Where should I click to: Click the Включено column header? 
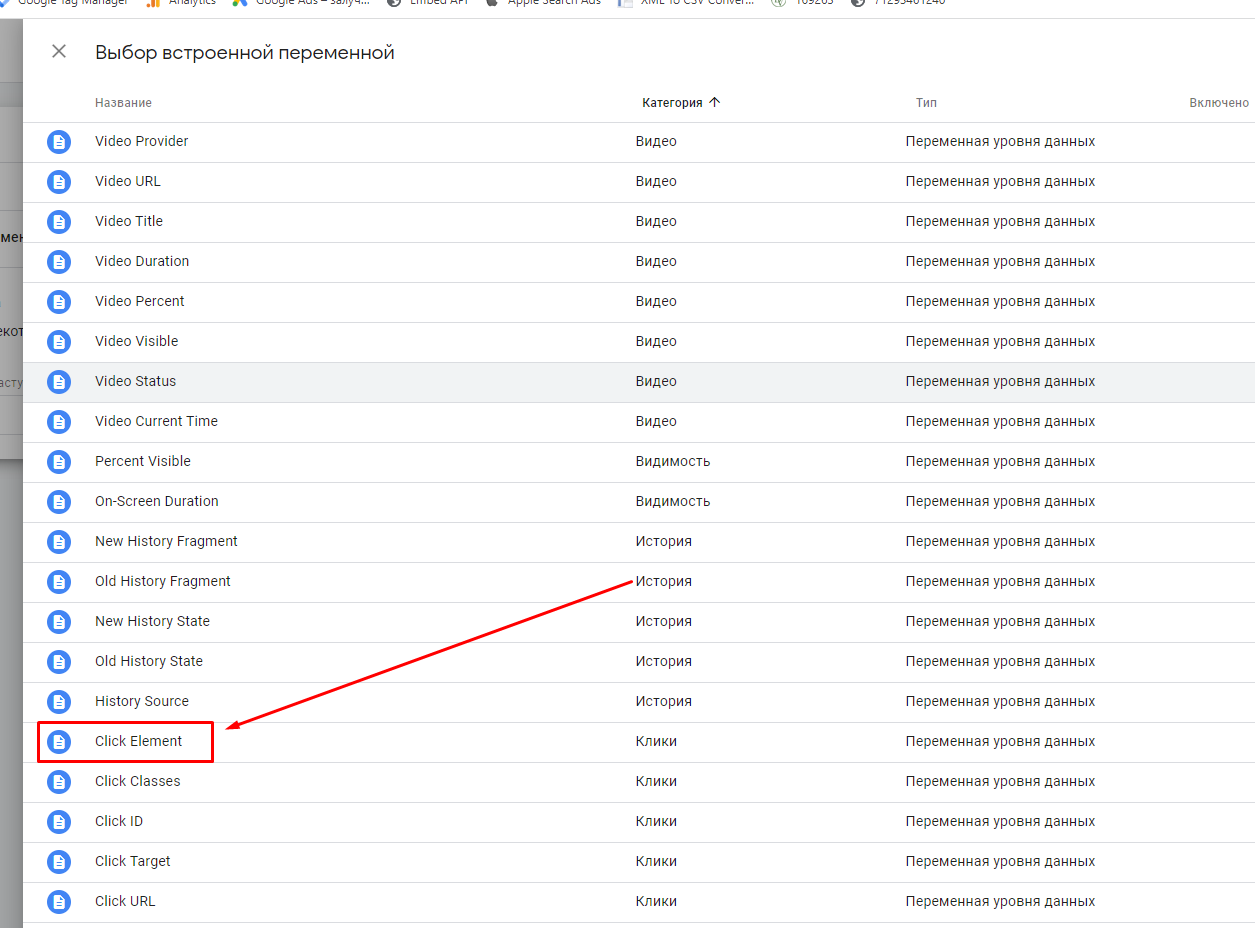click(1218, 103)
